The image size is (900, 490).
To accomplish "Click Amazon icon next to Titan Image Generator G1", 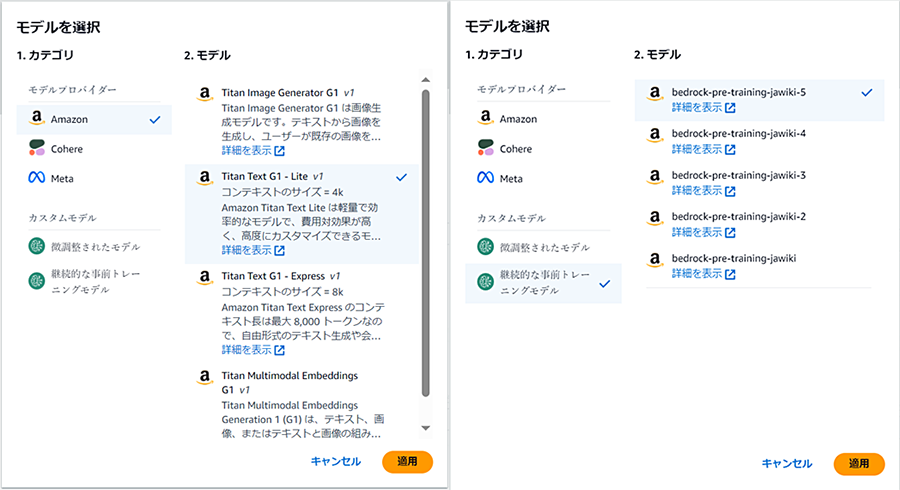I will 205,94.
